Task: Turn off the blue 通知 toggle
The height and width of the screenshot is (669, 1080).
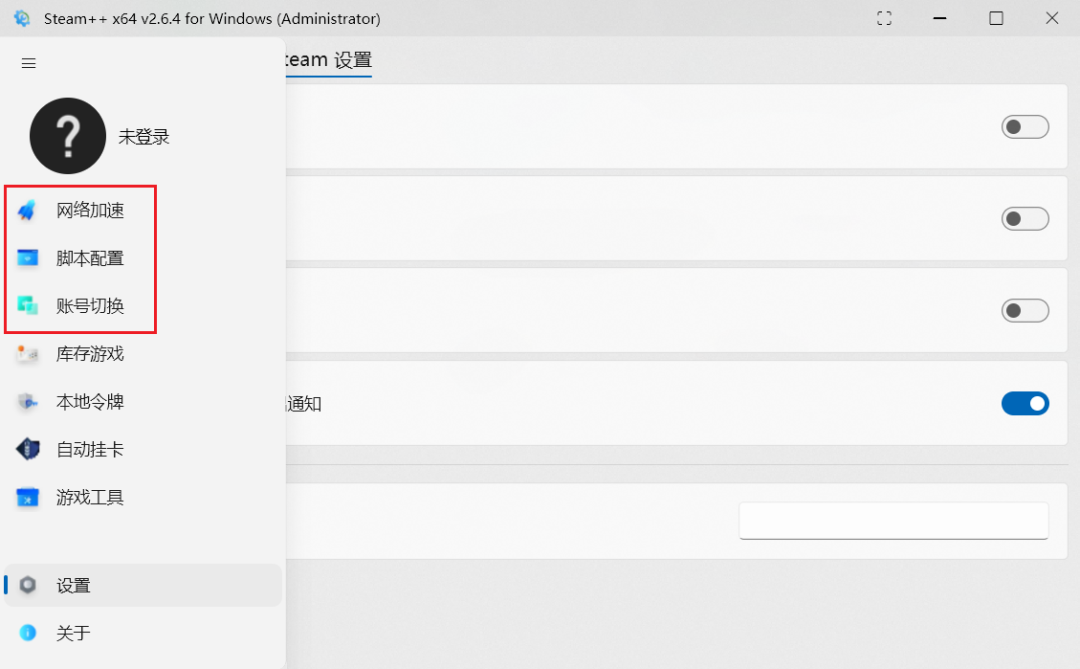Action: pos(1025,403)
